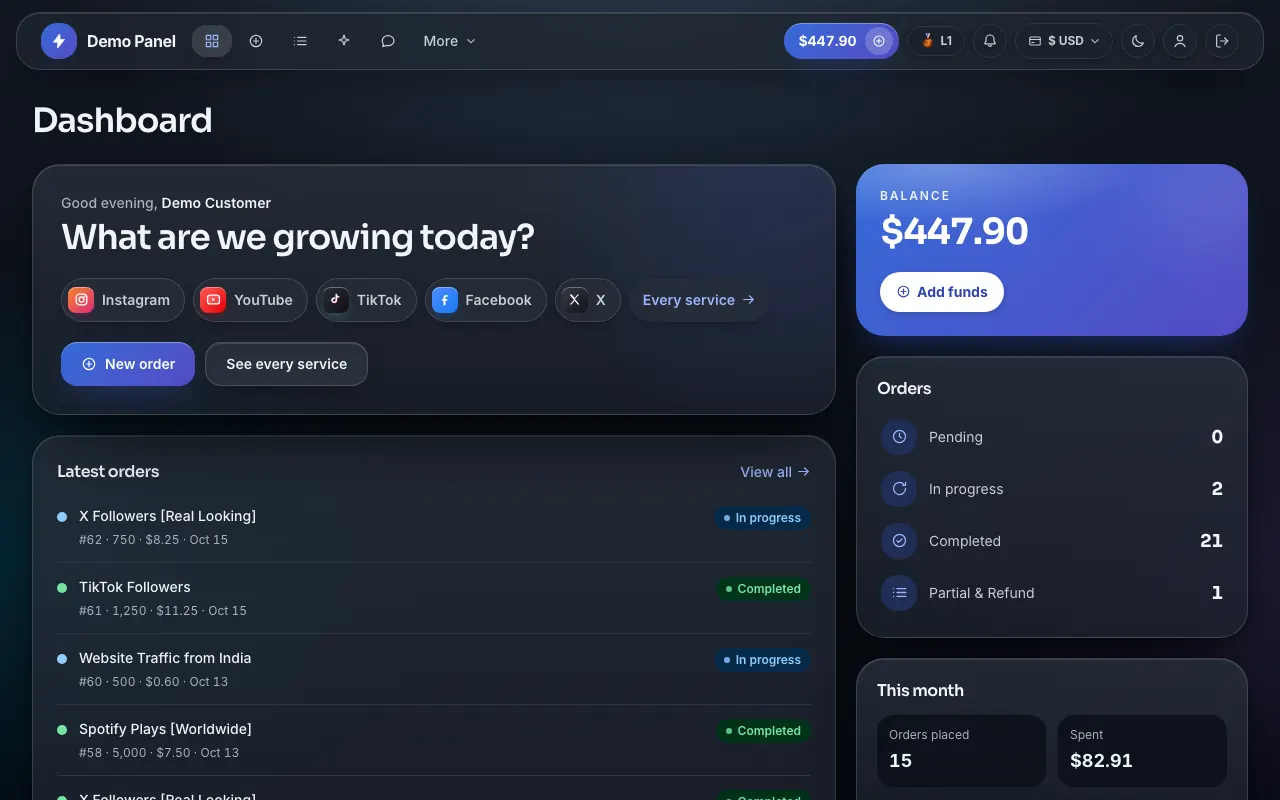The height and width of the screenshot is (800, 1280).
Task: Open notifications bell
Action: click(x=990, y=41)
